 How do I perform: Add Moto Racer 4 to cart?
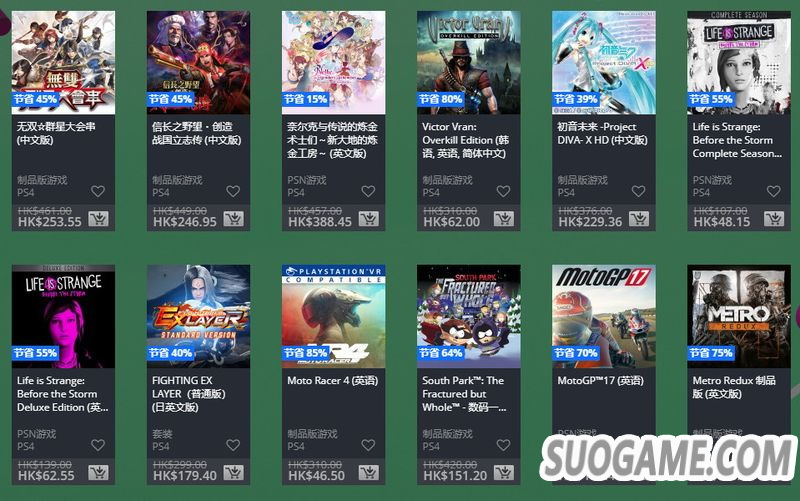(368, 473)
